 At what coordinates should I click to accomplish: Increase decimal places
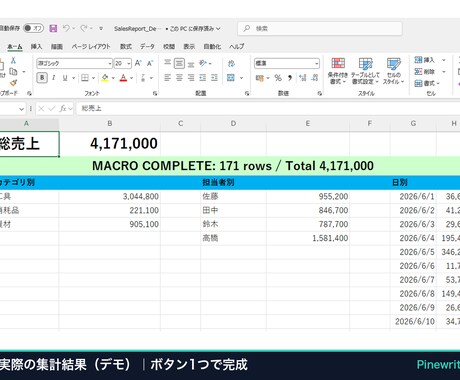tap(303, 78)
